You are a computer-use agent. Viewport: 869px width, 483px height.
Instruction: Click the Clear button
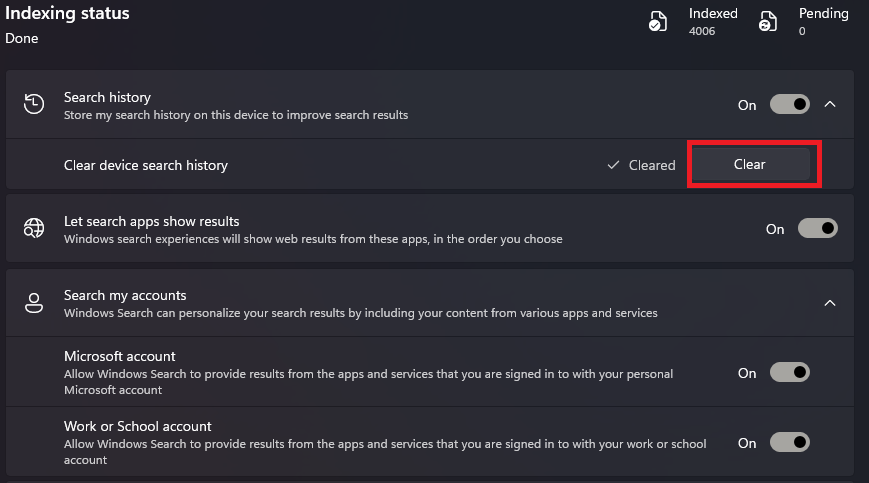click(x=751, y=165)
